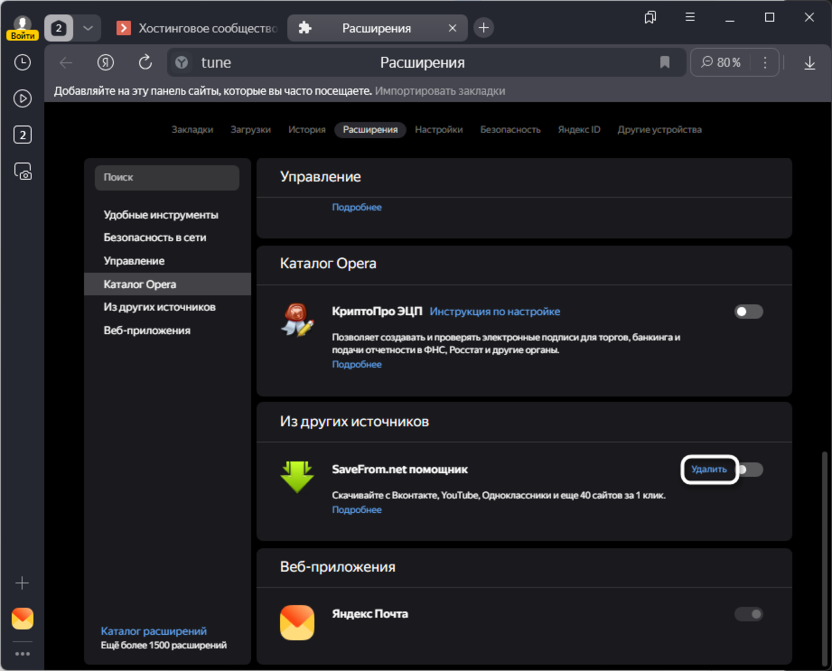This screenshot has width=832, height=671.
Task: Click Подробнее under КриптоПро ЭЦП
Action: 357,364
